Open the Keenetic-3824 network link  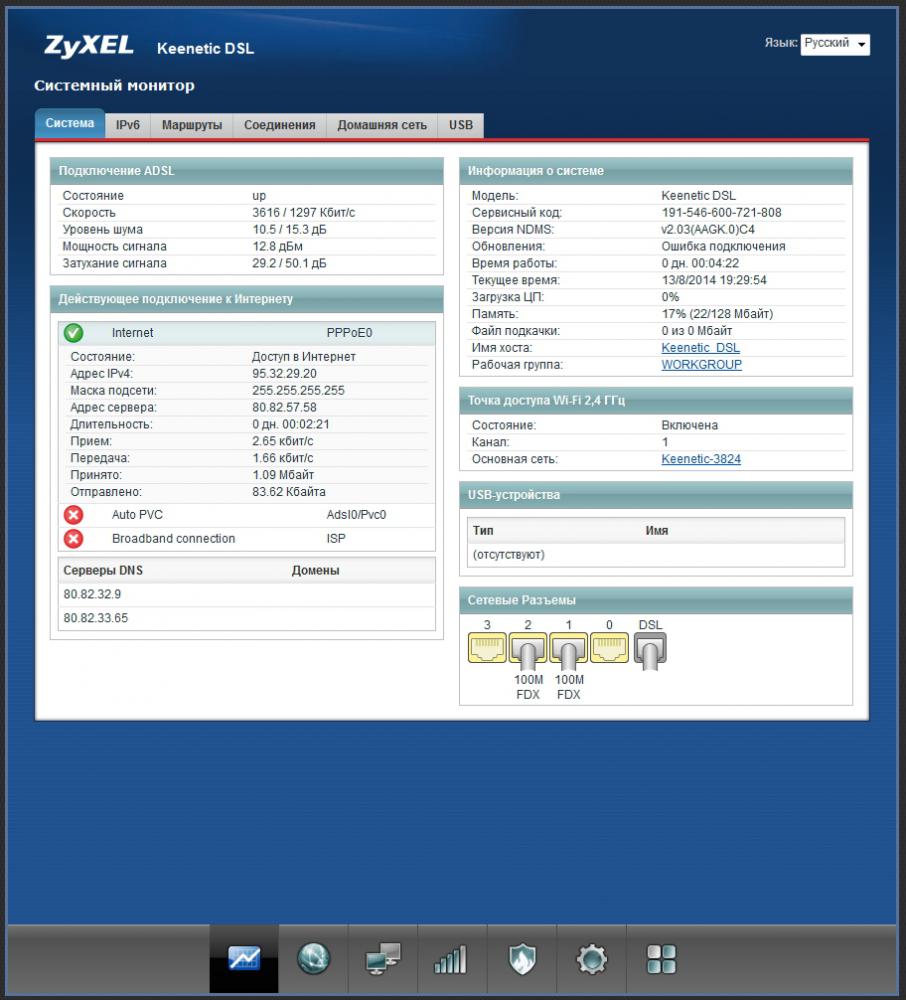(x=701, y=460)
